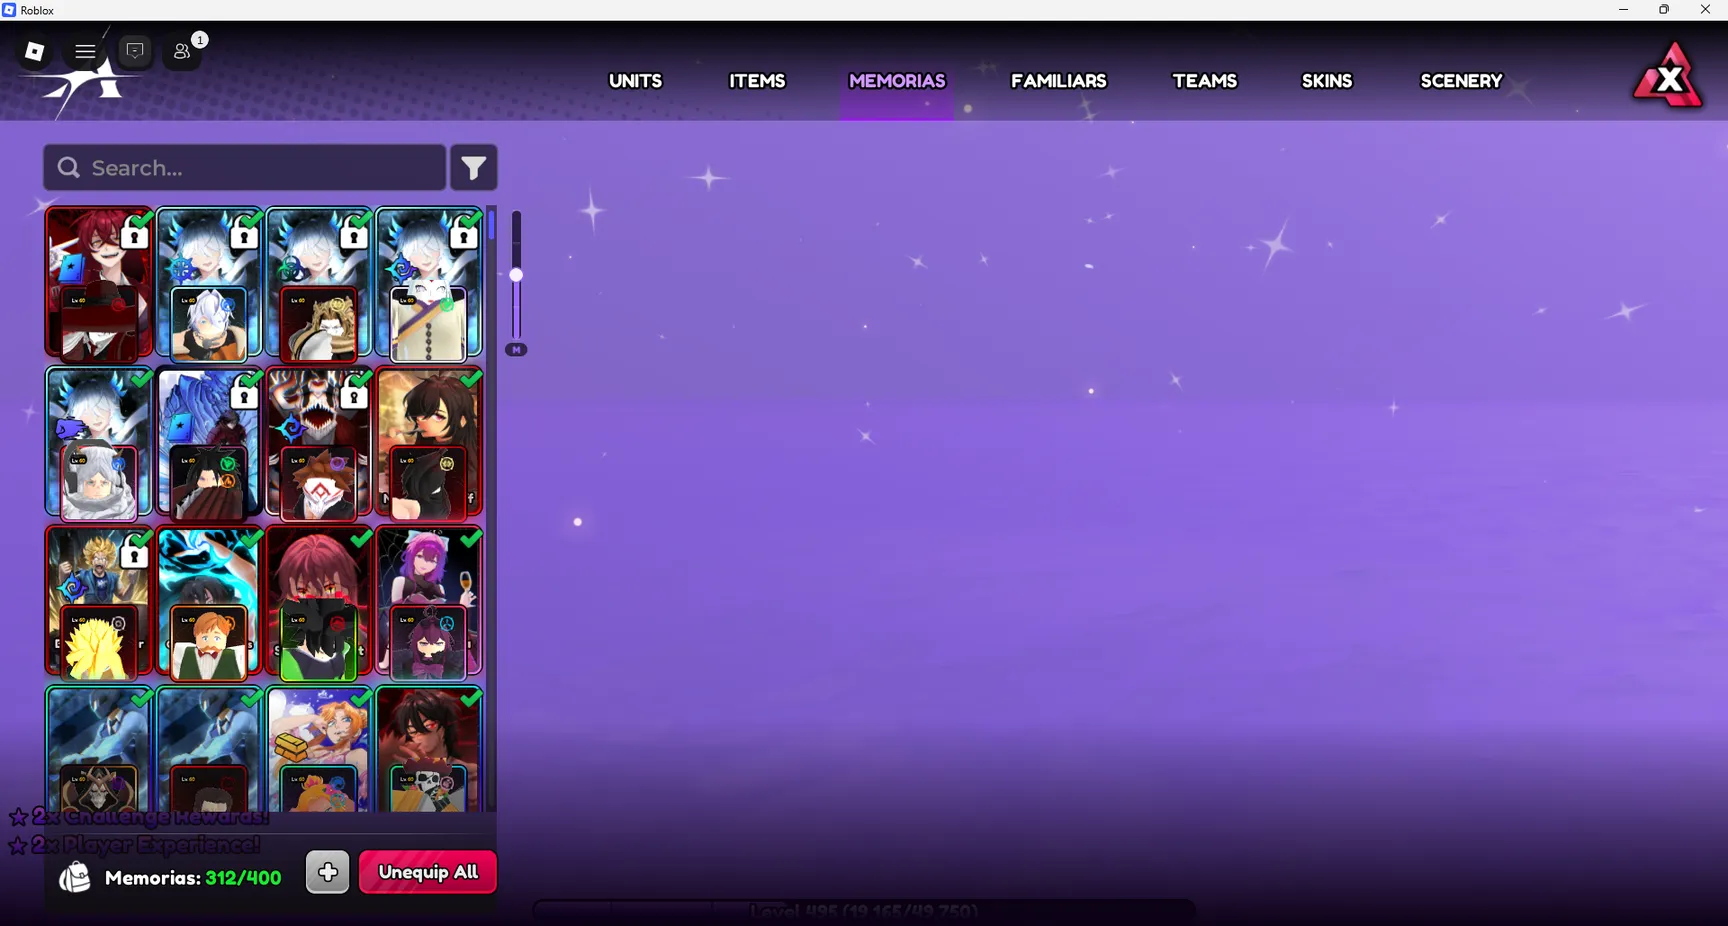
Task: Click the backpack icon beside Memorias count
Action: [75, 877]
